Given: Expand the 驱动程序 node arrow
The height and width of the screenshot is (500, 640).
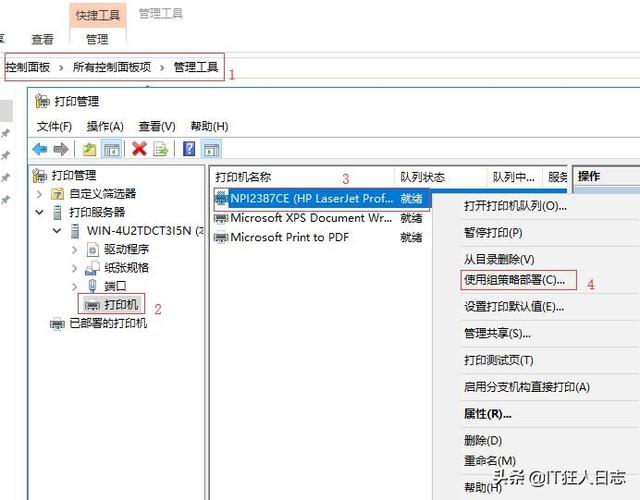Looking at the screenshot, I should (75, 249).
